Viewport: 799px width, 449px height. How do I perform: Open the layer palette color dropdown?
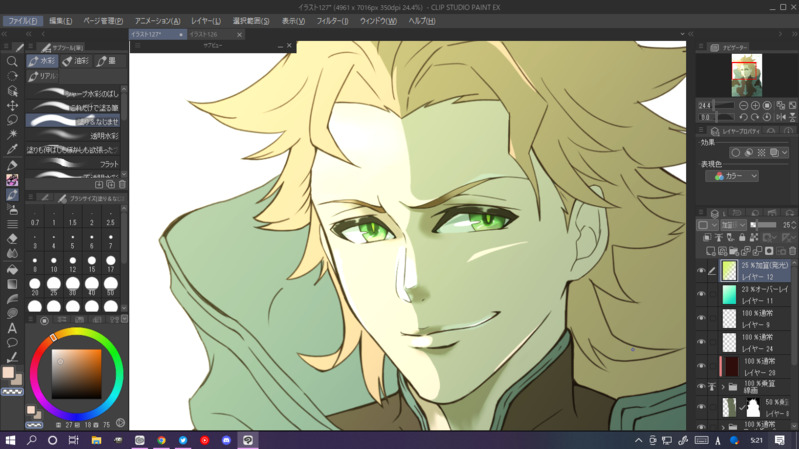(707, 225)
